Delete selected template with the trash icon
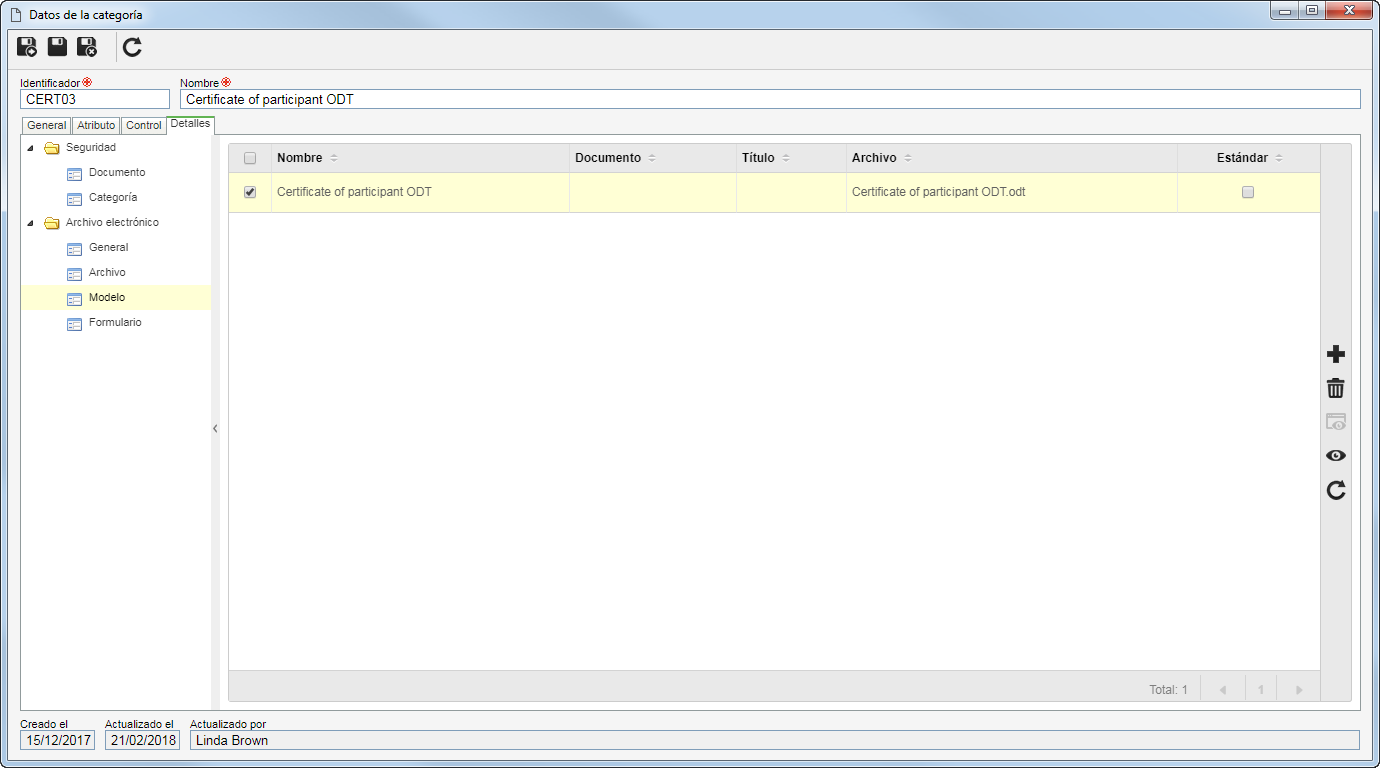The width and height of the screenshot is (1380, 768). (x=1336, y=389)
